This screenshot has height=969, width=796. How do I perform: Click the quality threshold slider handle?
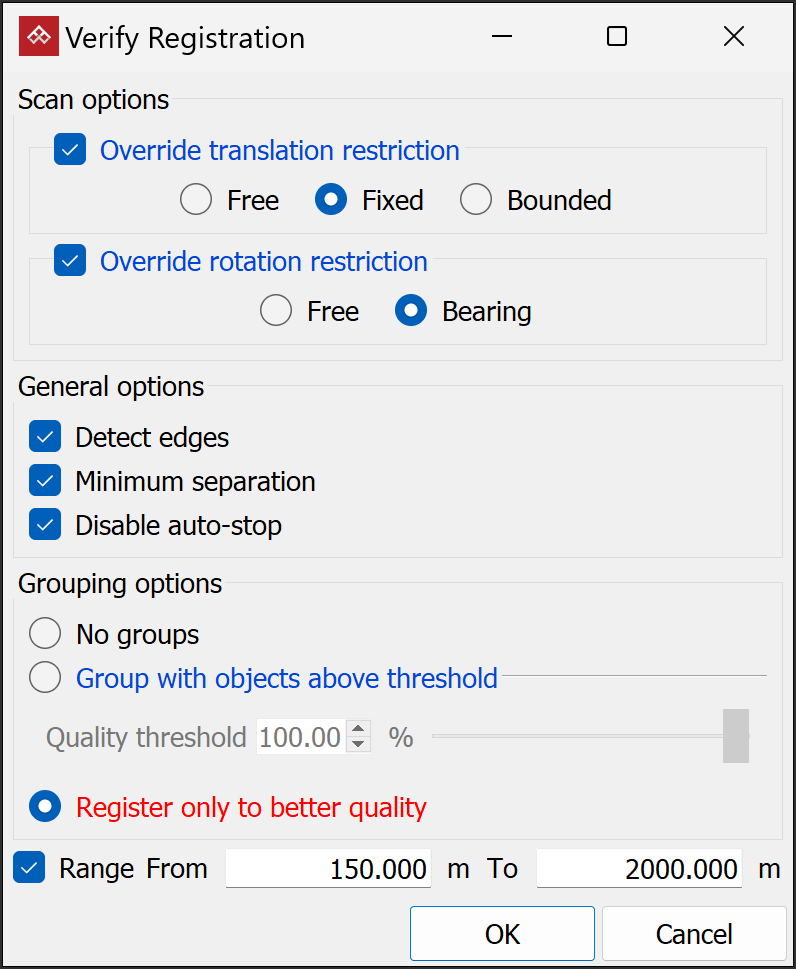(735, 737)
